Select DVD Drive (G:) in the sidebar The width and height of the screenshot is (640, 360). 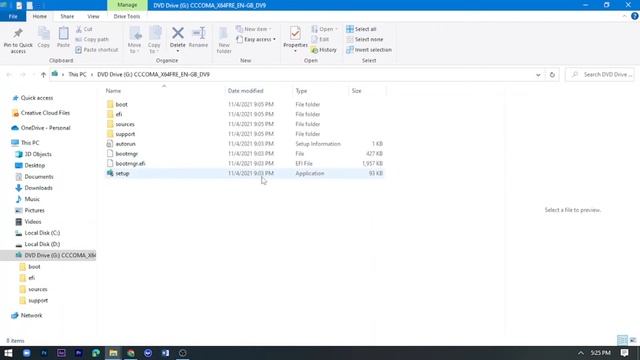pos(48,255)
